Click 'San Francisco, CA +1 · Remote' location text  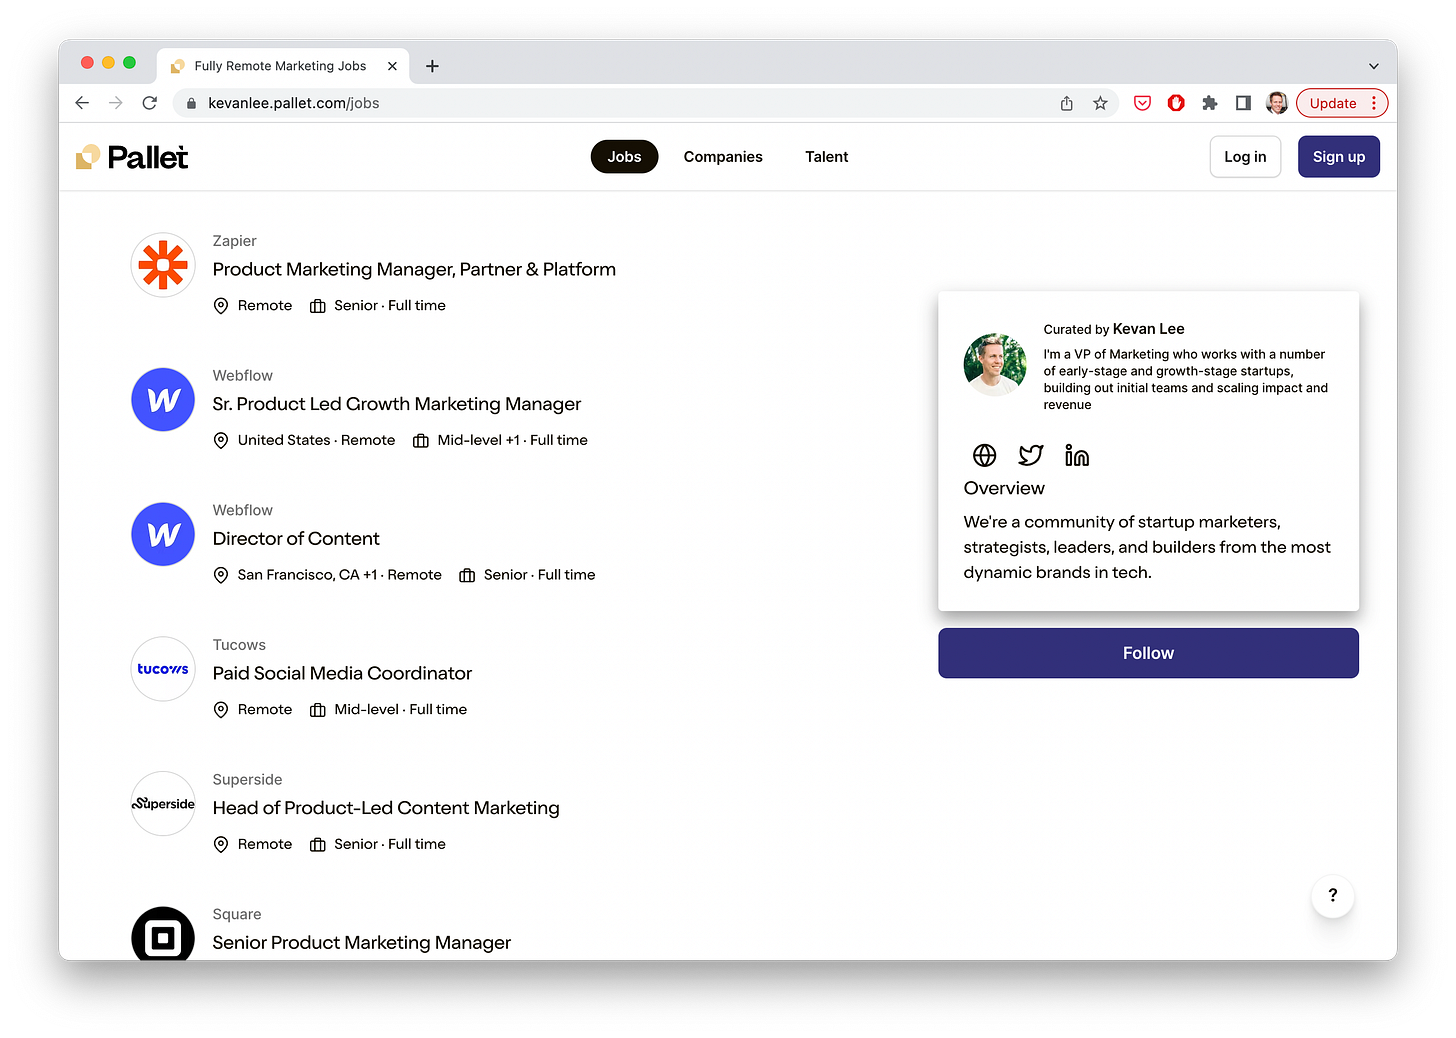click(x=339, y=575)
